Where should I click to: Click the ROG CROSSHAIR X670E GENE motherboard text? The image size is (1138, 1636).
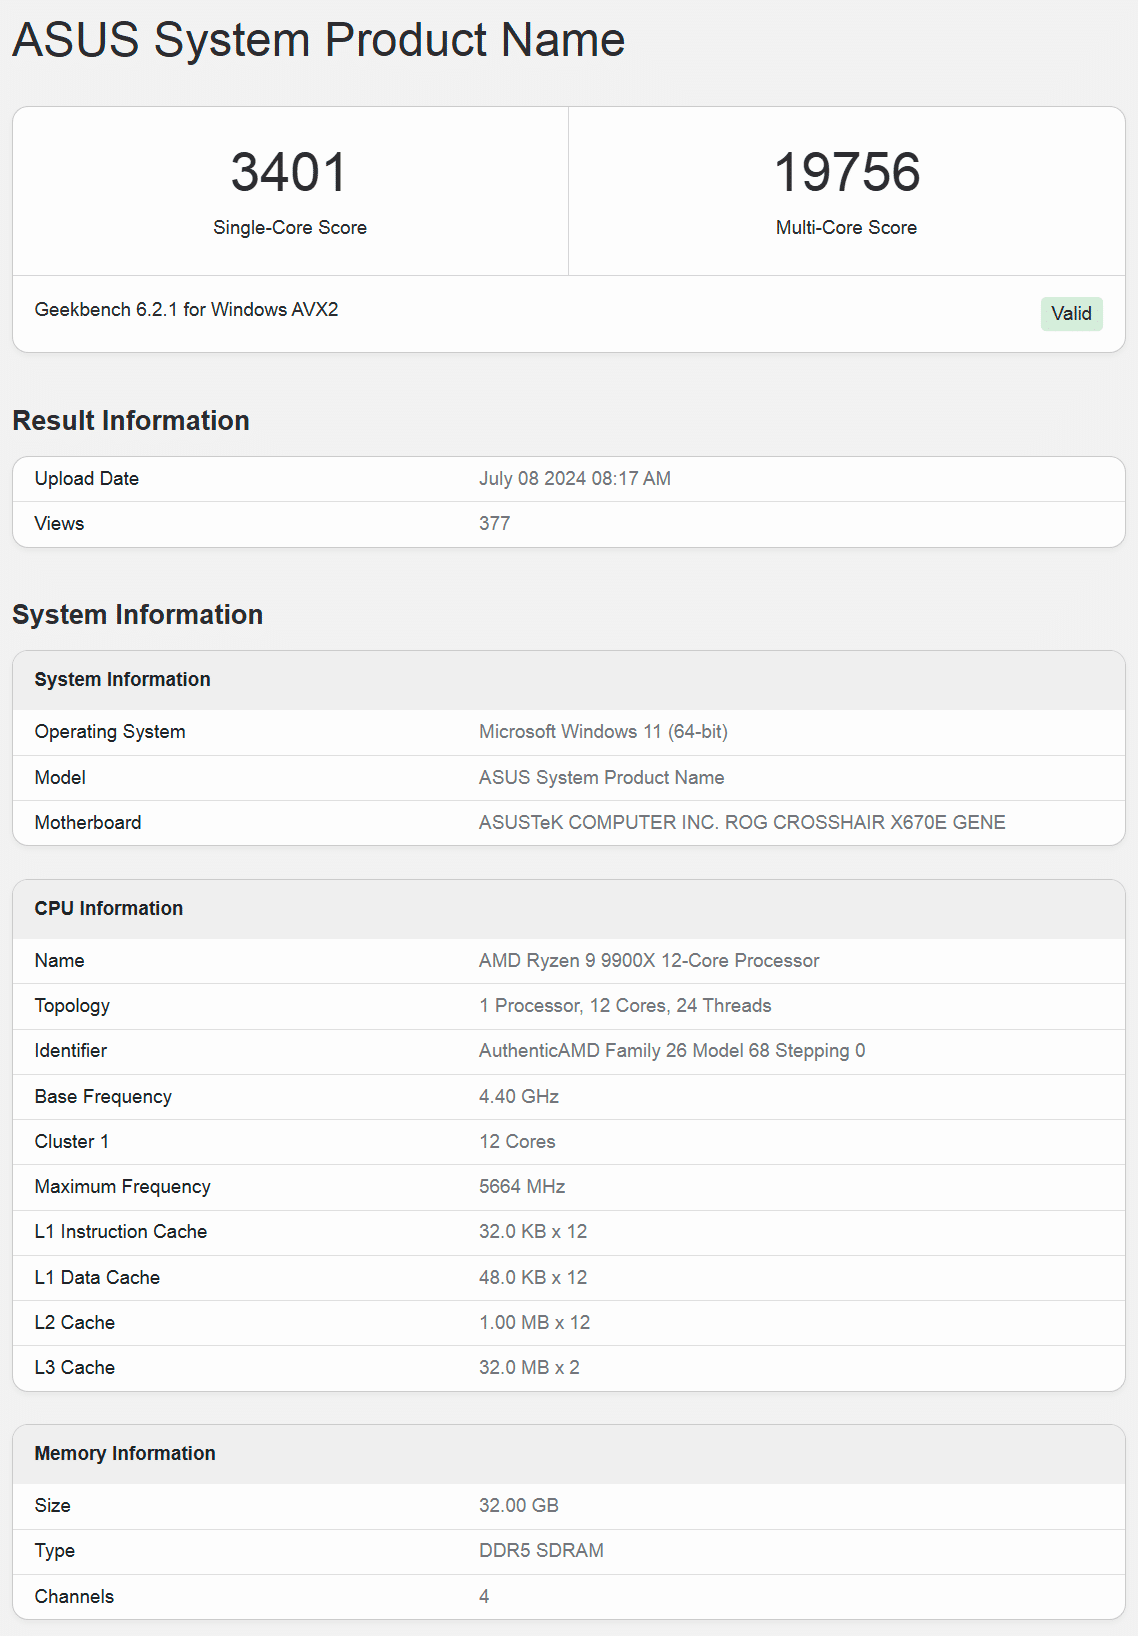(865, 823)
